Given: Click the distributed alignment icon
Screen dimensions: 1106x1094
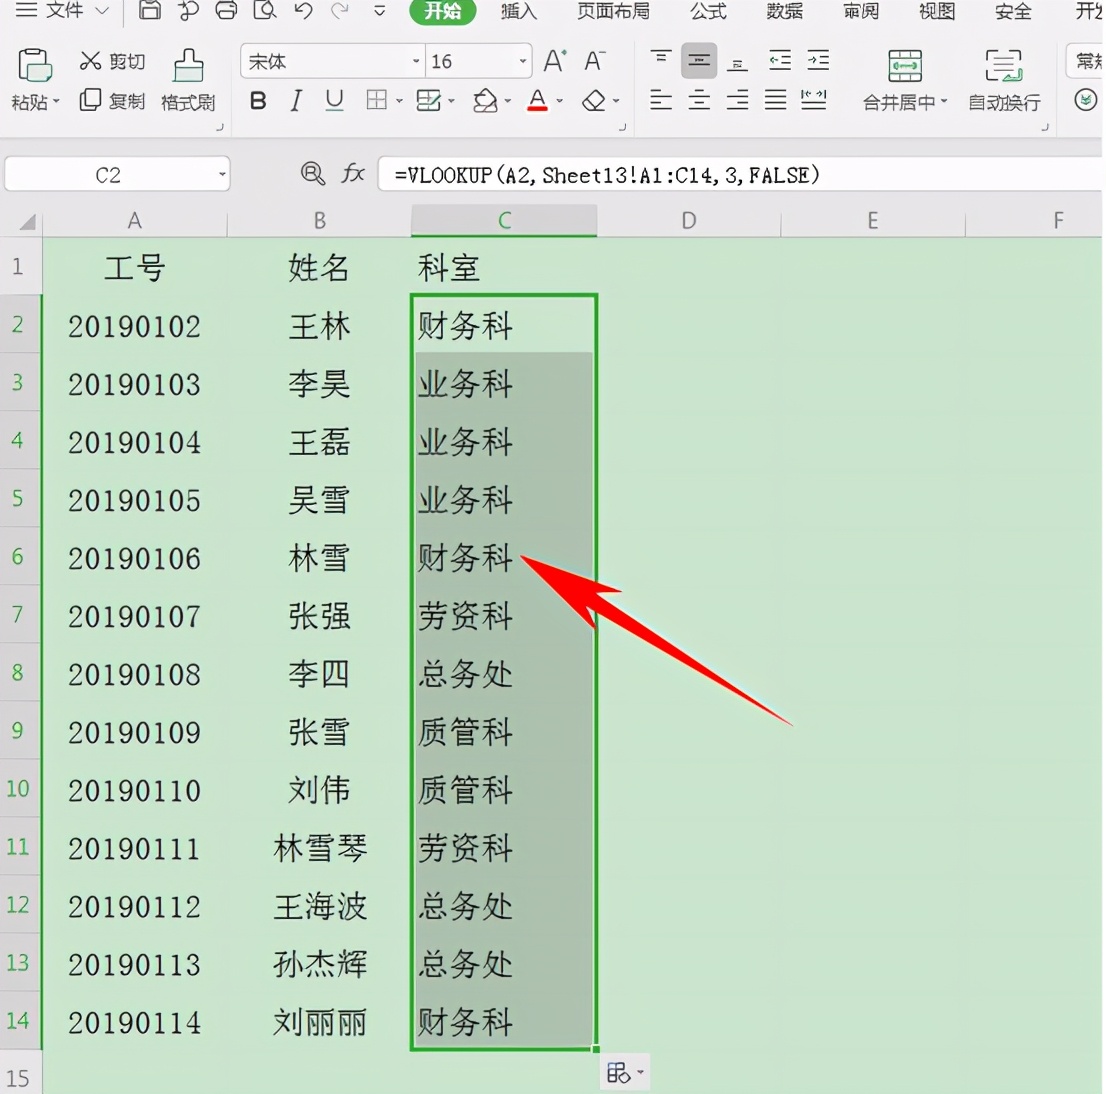Looking at the screenshot, I should pos(814,100).
